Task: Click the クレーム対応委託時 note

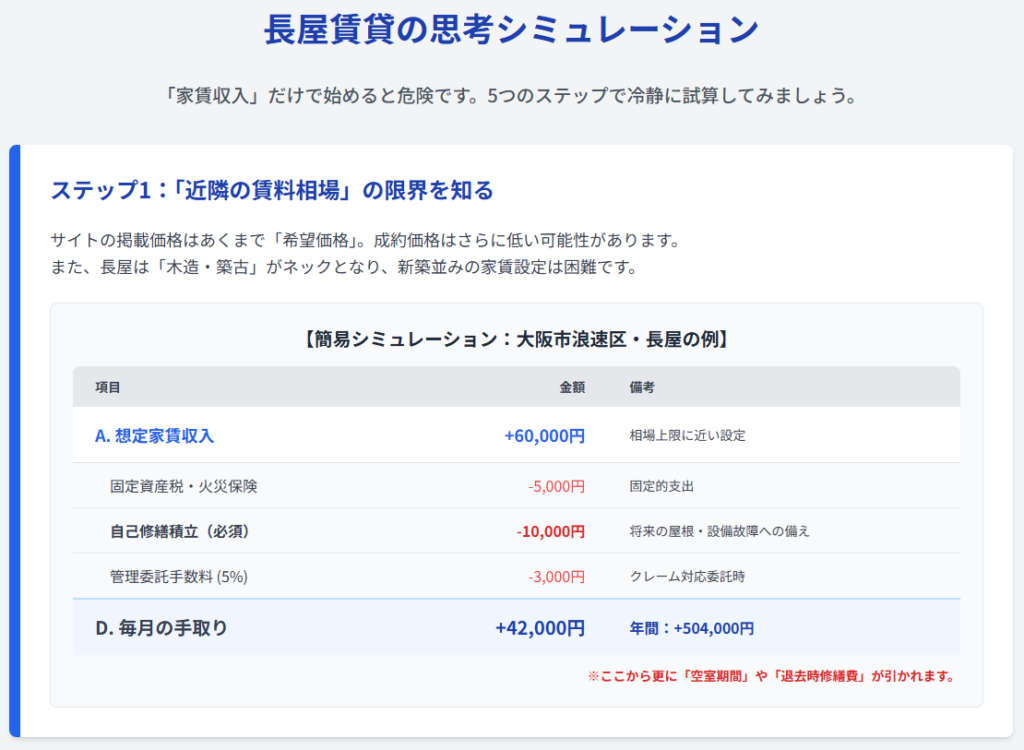Action: pos(687,576)
